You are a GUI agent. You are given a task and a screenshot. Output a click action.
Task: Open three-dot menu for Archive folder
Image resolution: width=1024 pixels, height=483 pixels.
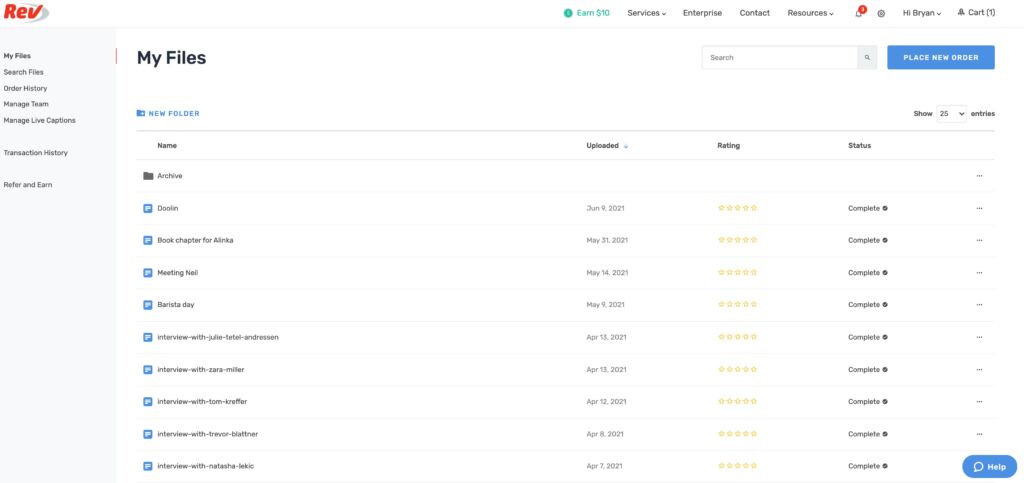(979, 176)
